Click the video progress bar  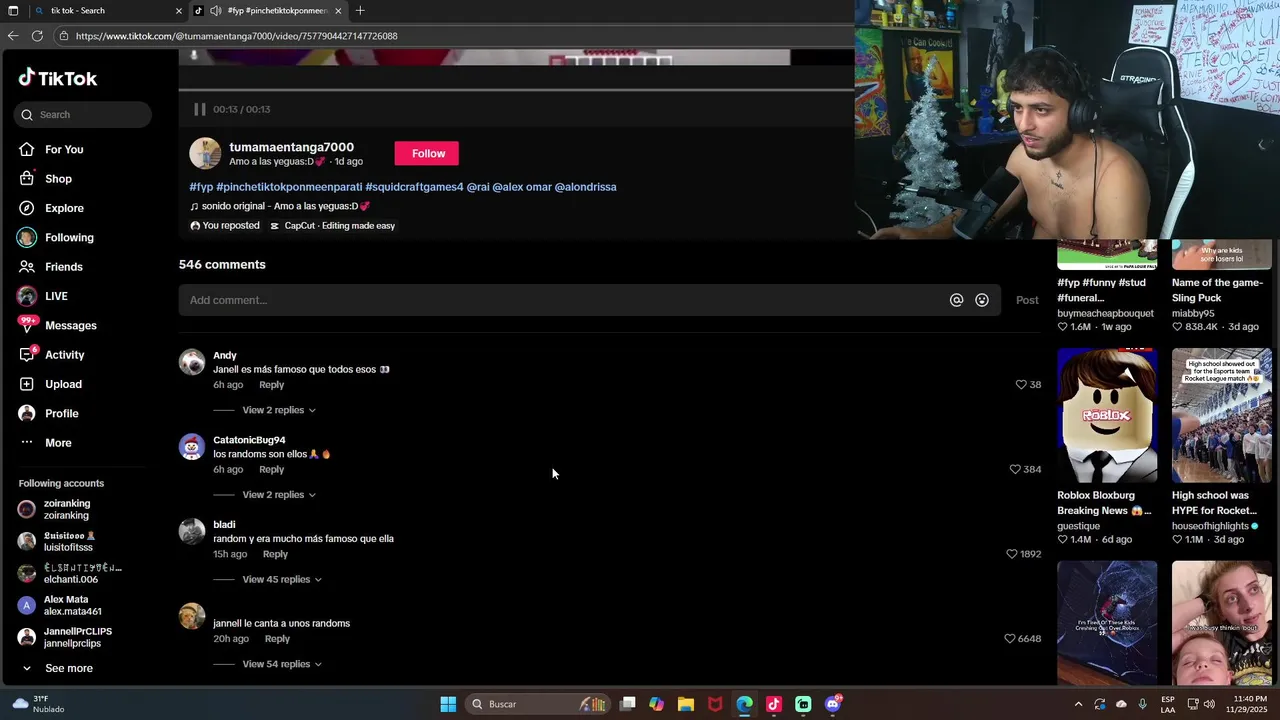coord(516,90)
